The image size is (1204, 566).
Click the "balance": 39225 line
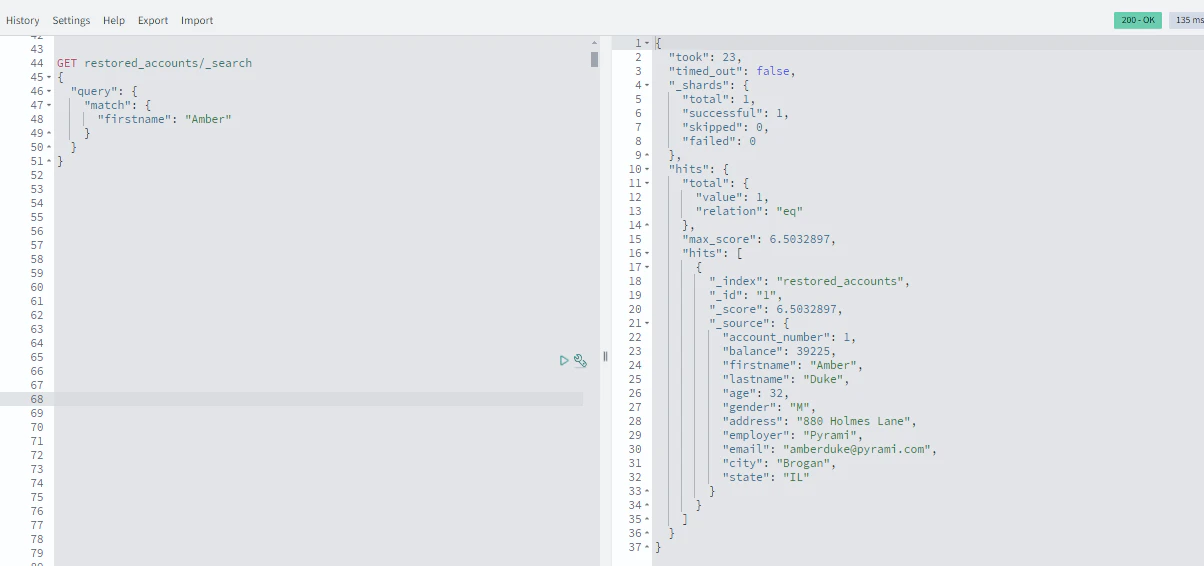point(779,351)
